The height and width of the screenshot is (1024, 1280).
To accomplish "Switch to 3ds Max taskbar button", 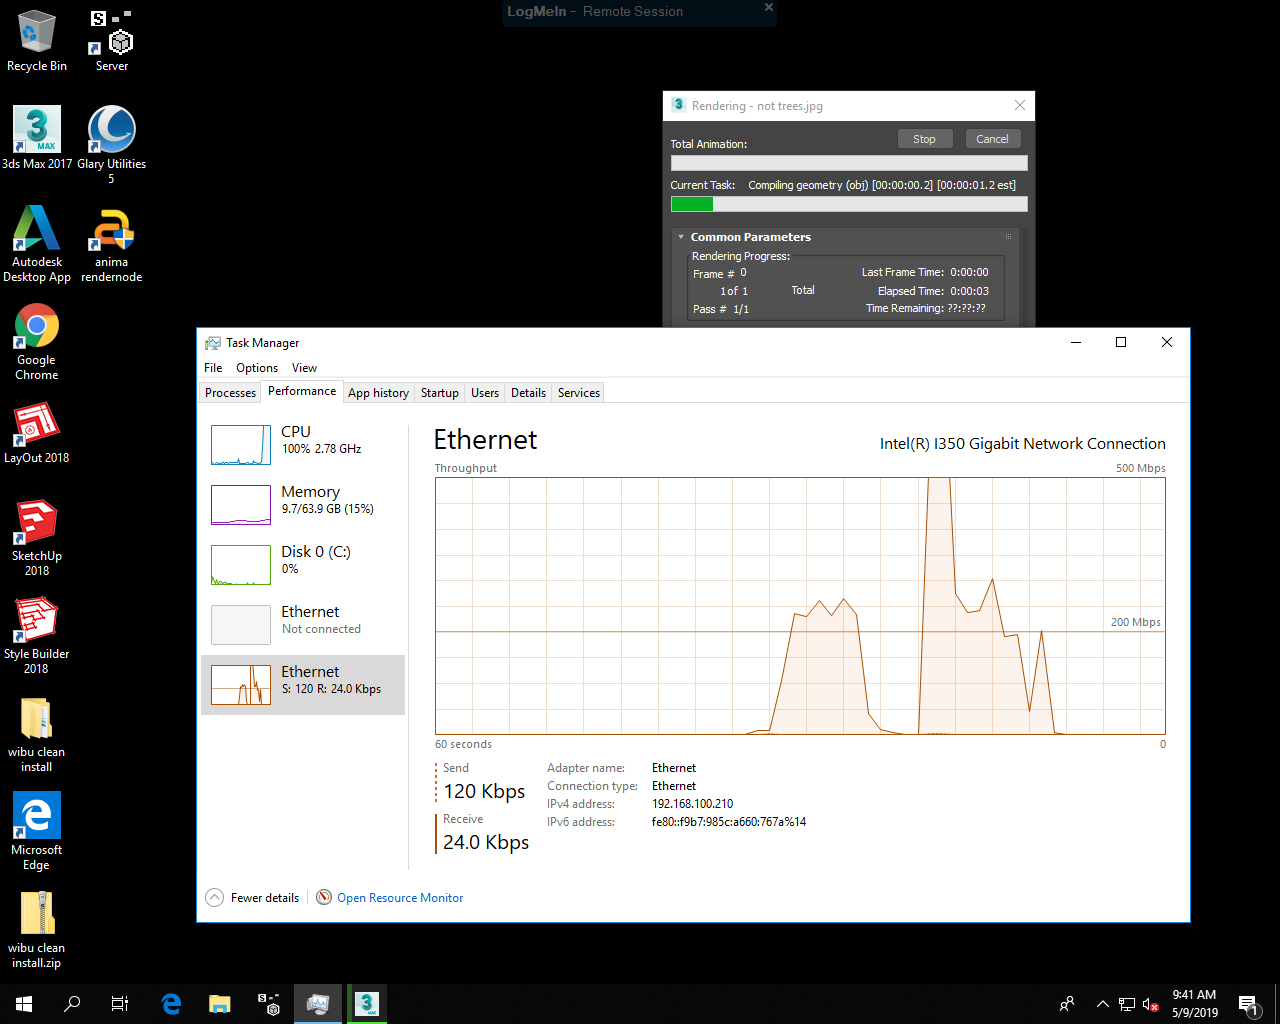I will click(x=367, y=1004).
